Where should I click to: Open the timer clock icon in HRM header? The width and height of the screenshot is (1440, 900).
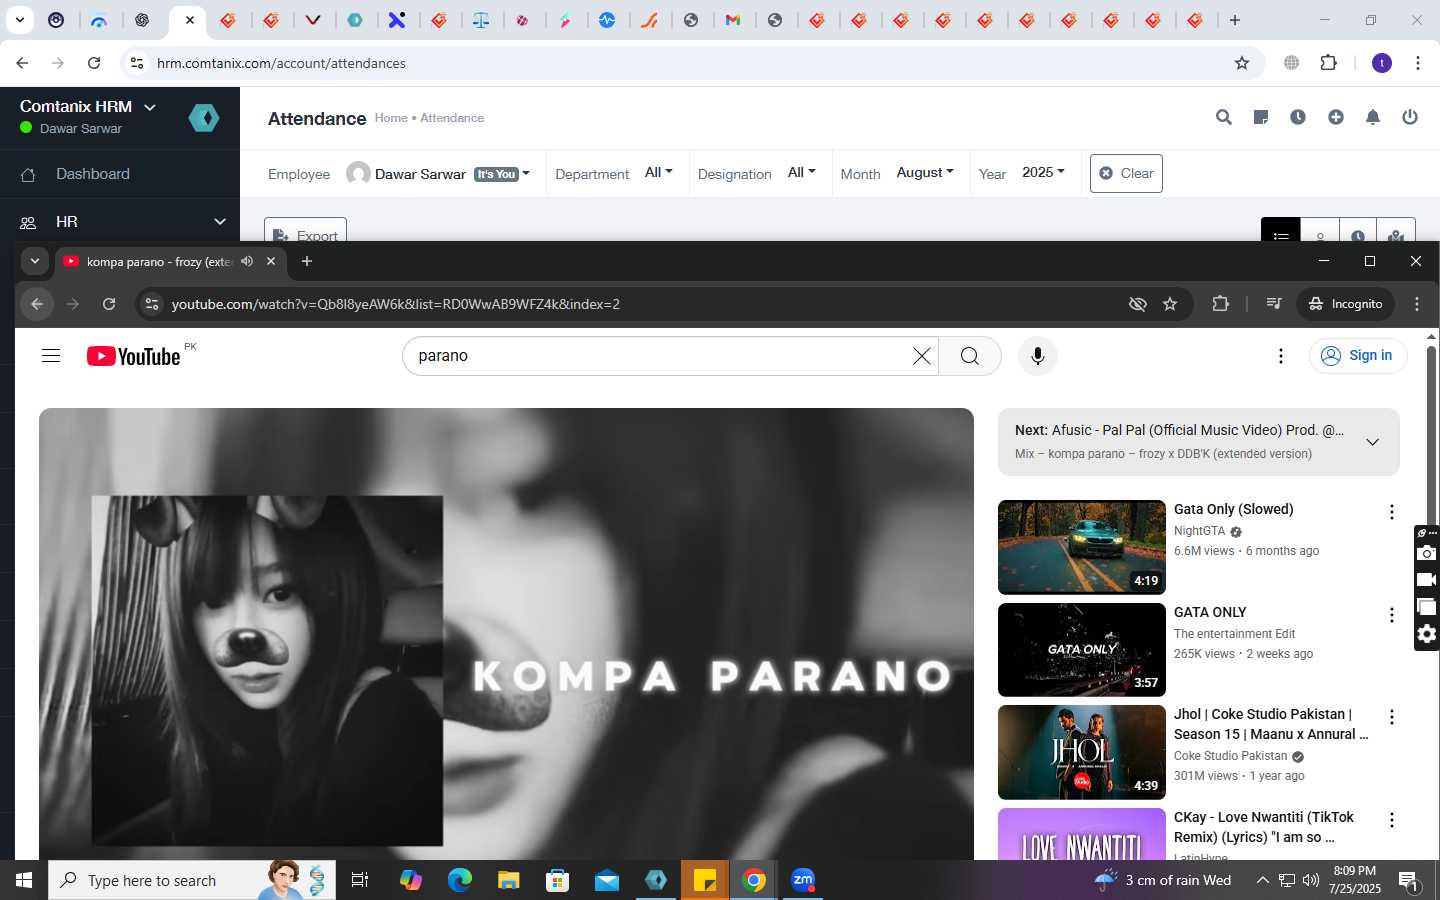click(1298, 117)
